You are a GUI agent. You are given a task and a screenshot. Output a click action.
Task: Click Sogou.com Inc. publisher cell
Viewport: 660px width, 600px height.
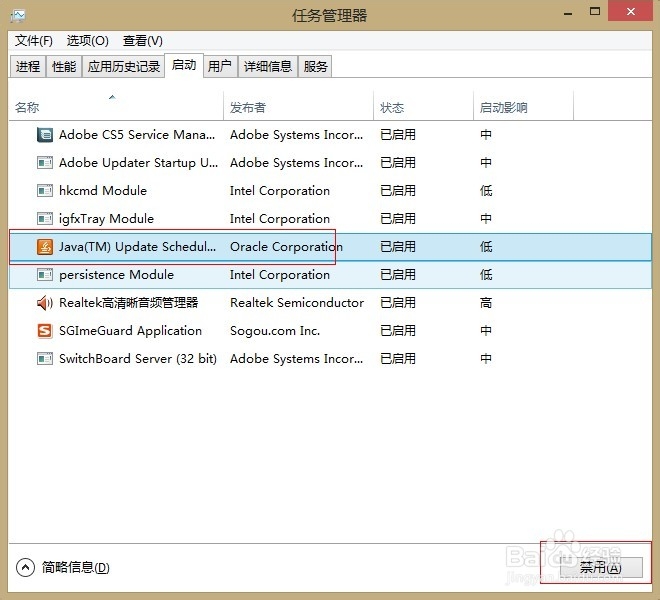(275, 331)
